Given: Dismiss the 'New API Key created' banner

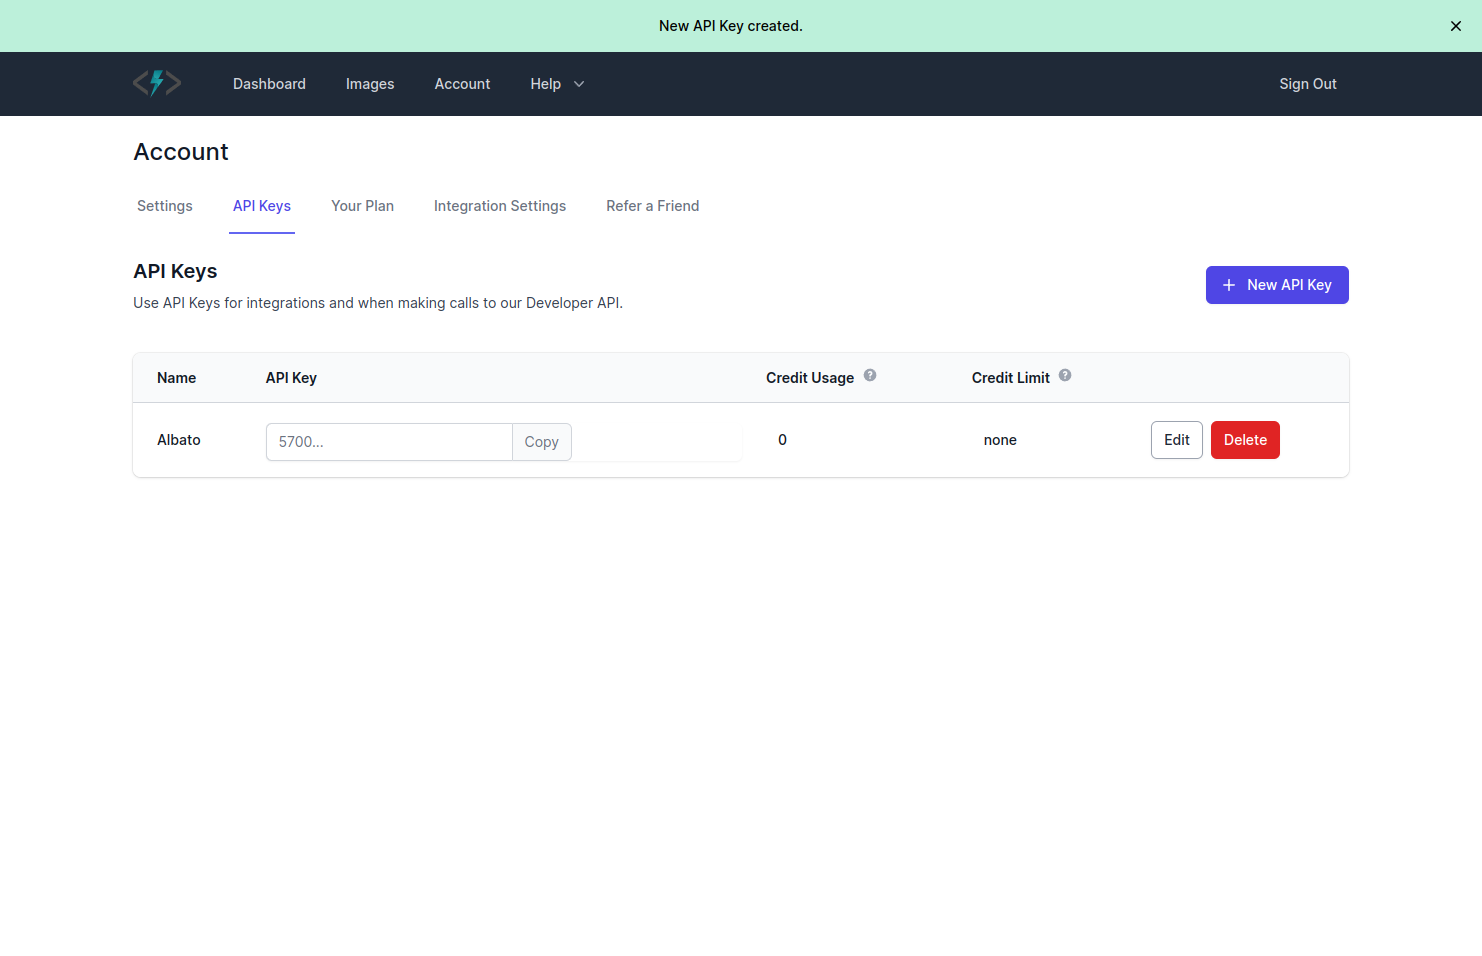Looking at the screenshot, I should 1456,26.
